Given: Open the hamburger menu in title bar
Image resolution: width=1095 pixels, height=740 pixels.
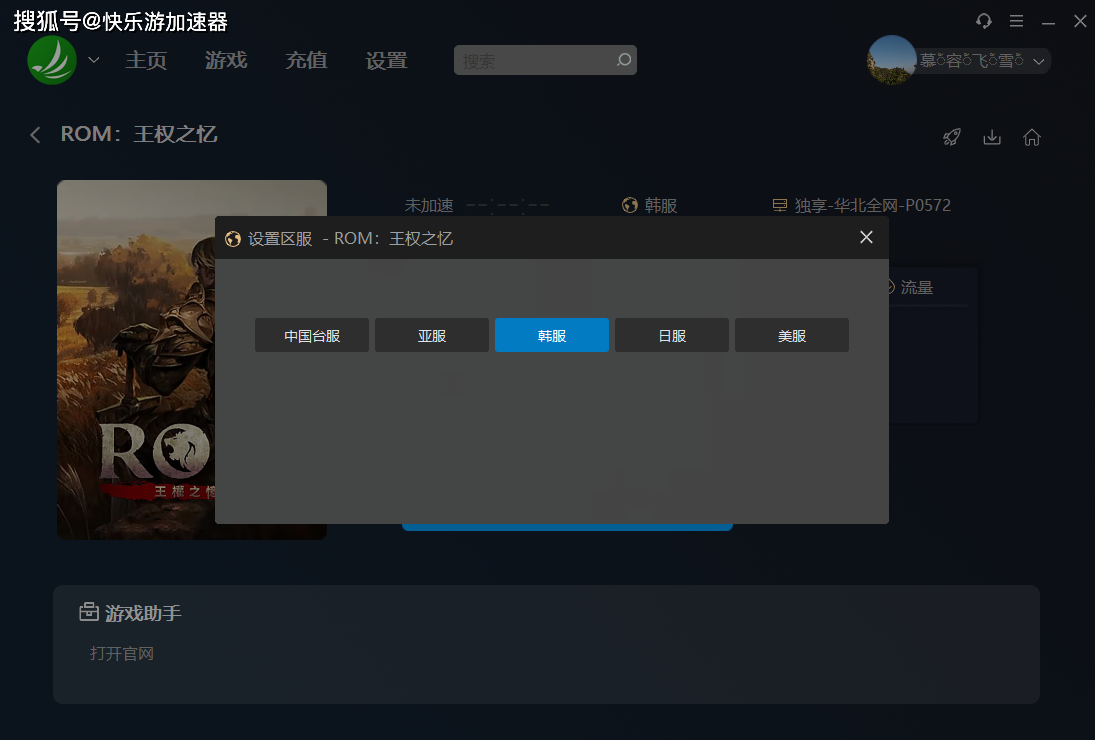Looking at the screenshot, I should [x=1016, y=21].
